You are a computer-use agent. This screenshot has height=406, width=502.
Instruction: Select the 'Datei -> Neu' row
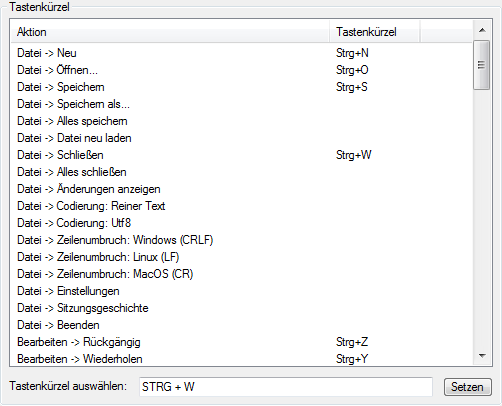point(242,53)
